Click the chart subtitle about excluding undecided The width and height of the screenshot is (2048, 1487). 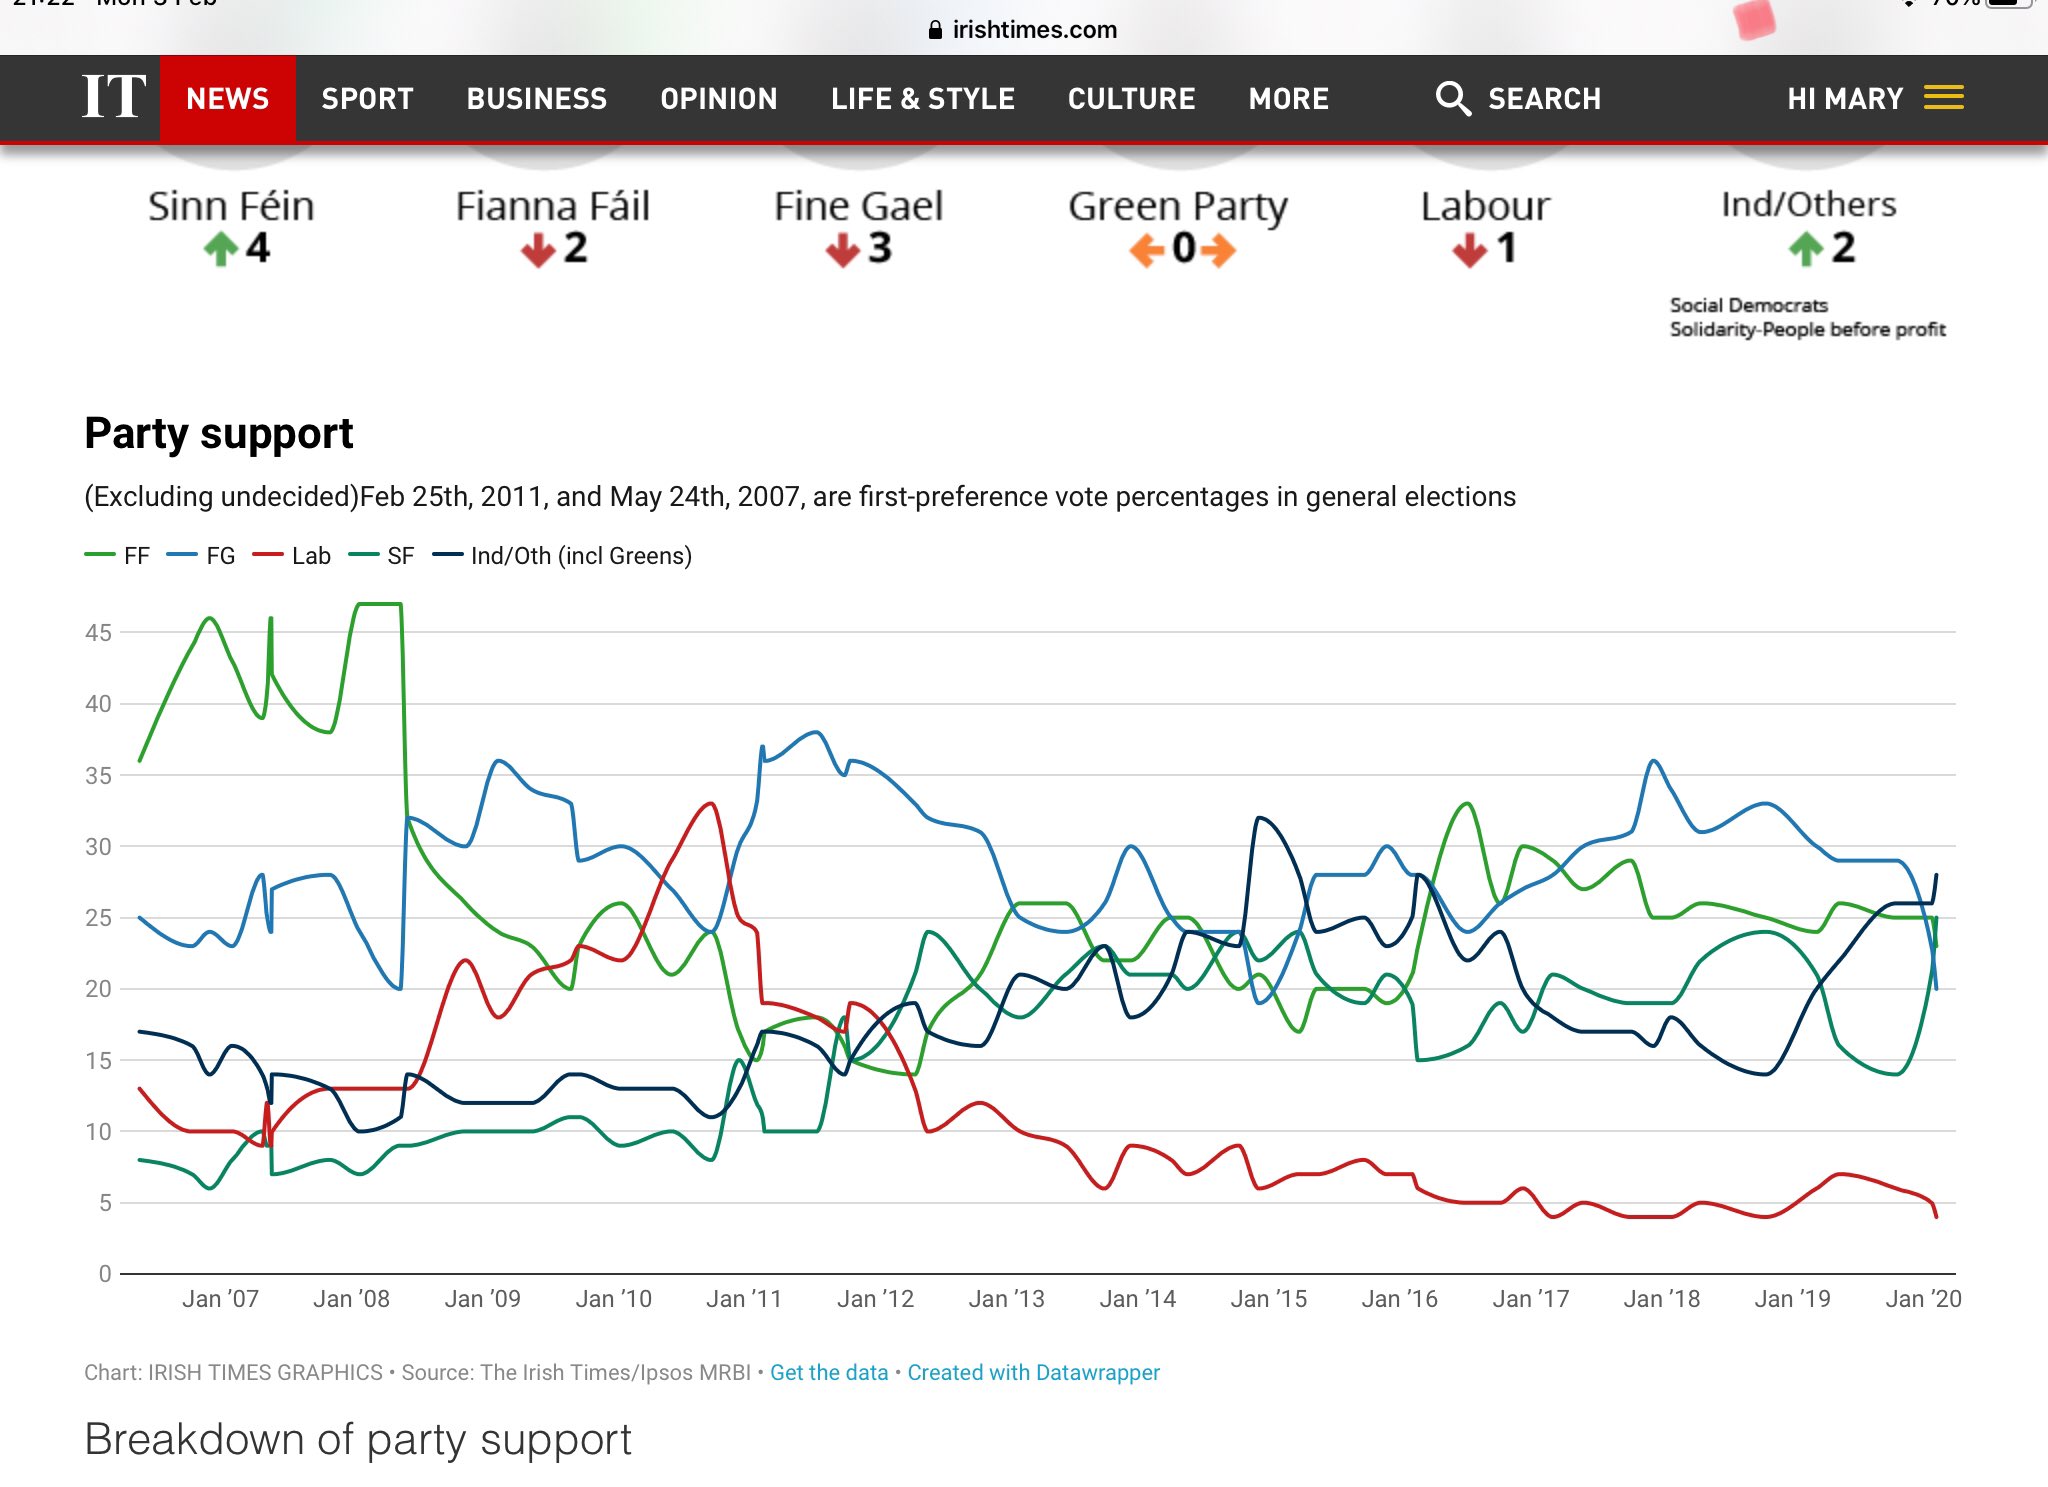(x=800, y=497)
